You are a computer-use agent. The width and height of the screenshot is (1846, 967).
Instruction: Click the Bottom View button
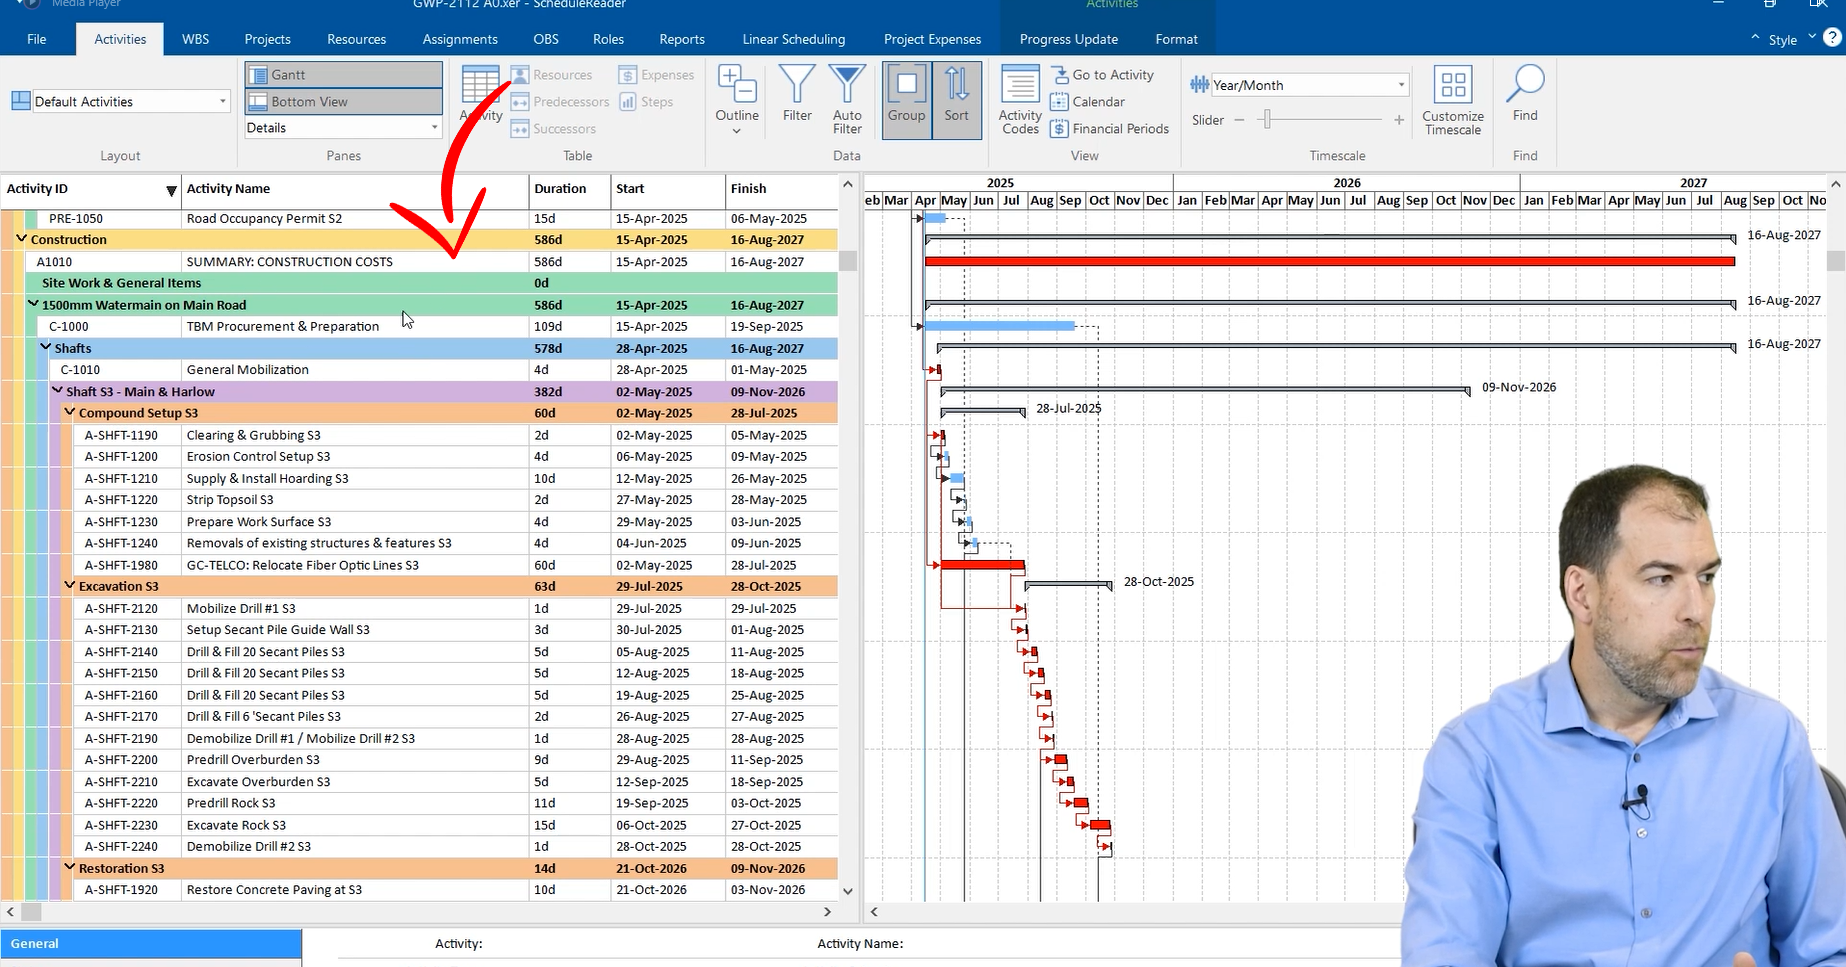point(342,101)
